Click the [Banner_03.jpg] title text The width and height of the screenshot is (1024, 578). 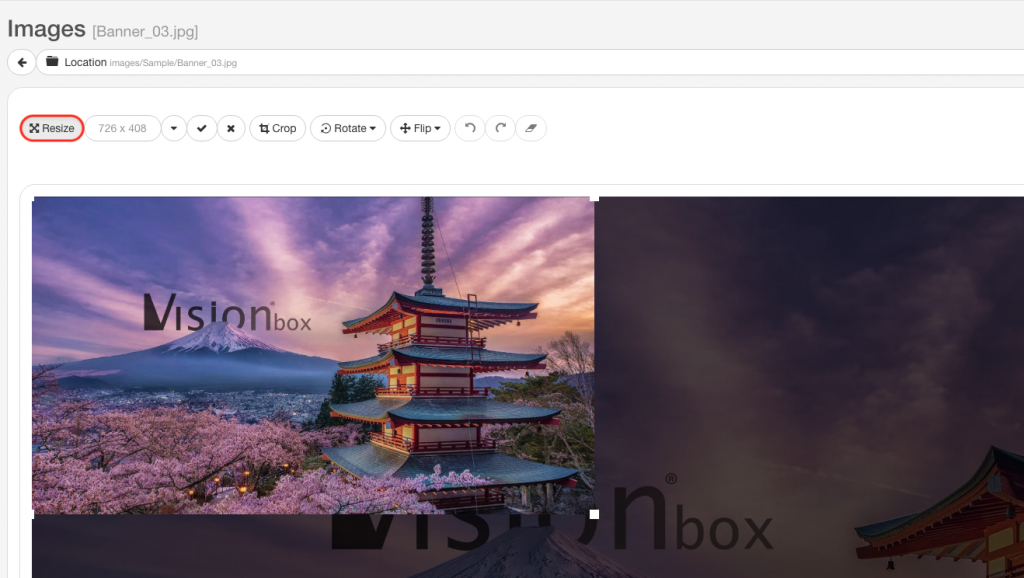pyautogui.click(x=145, y=31)
